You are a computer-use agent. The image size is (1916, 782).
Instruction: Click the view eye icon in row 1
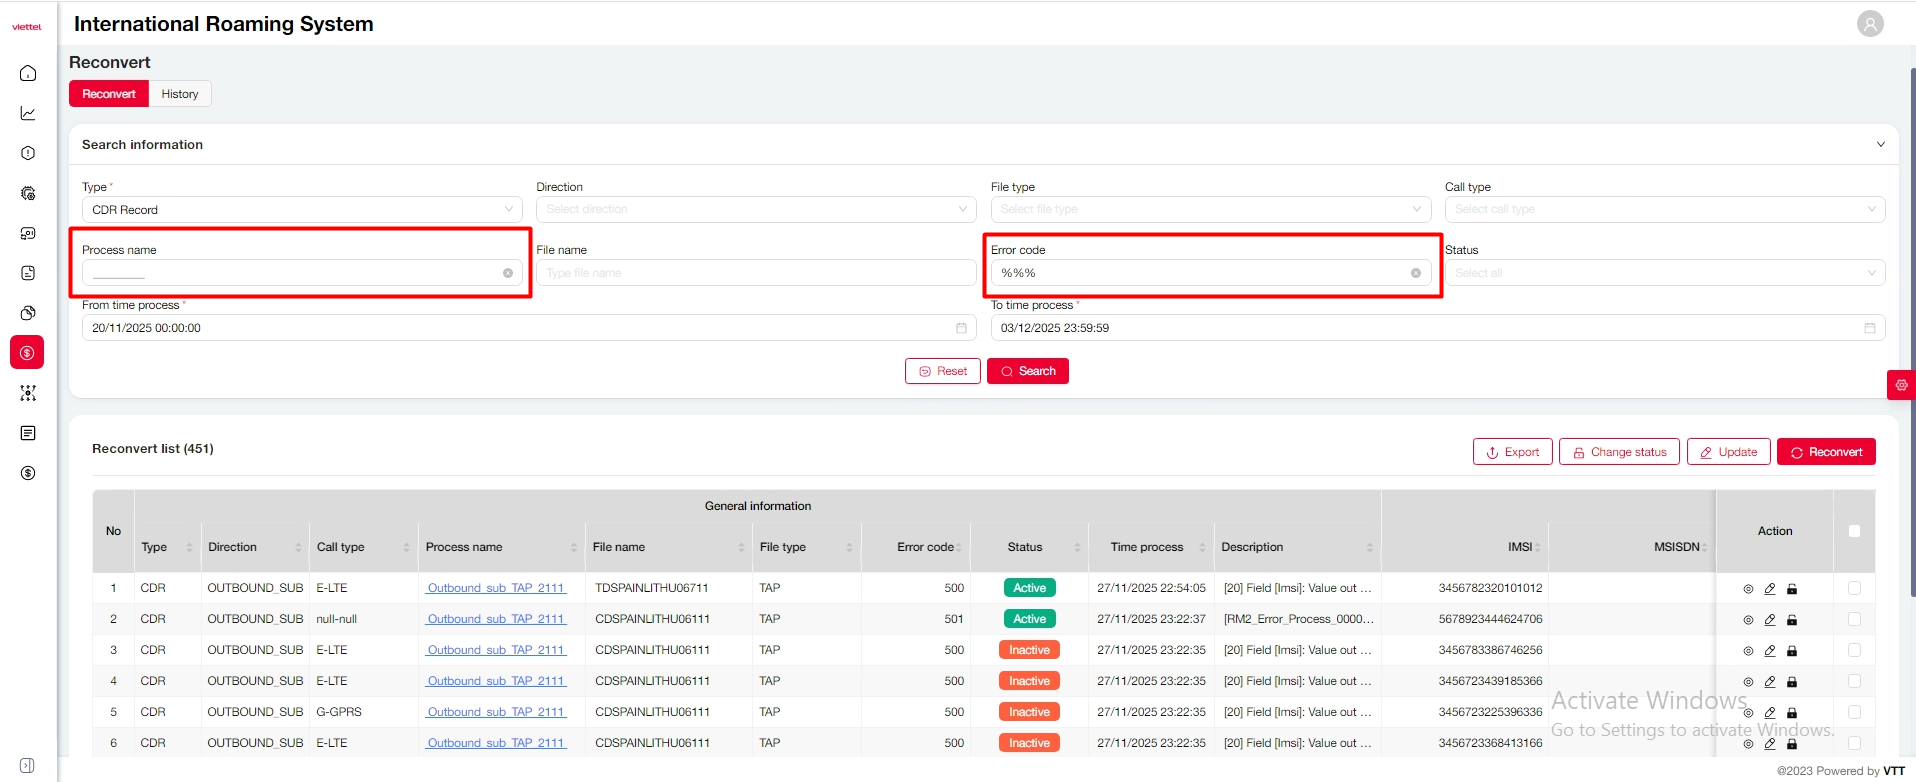tap(1748, 589)
